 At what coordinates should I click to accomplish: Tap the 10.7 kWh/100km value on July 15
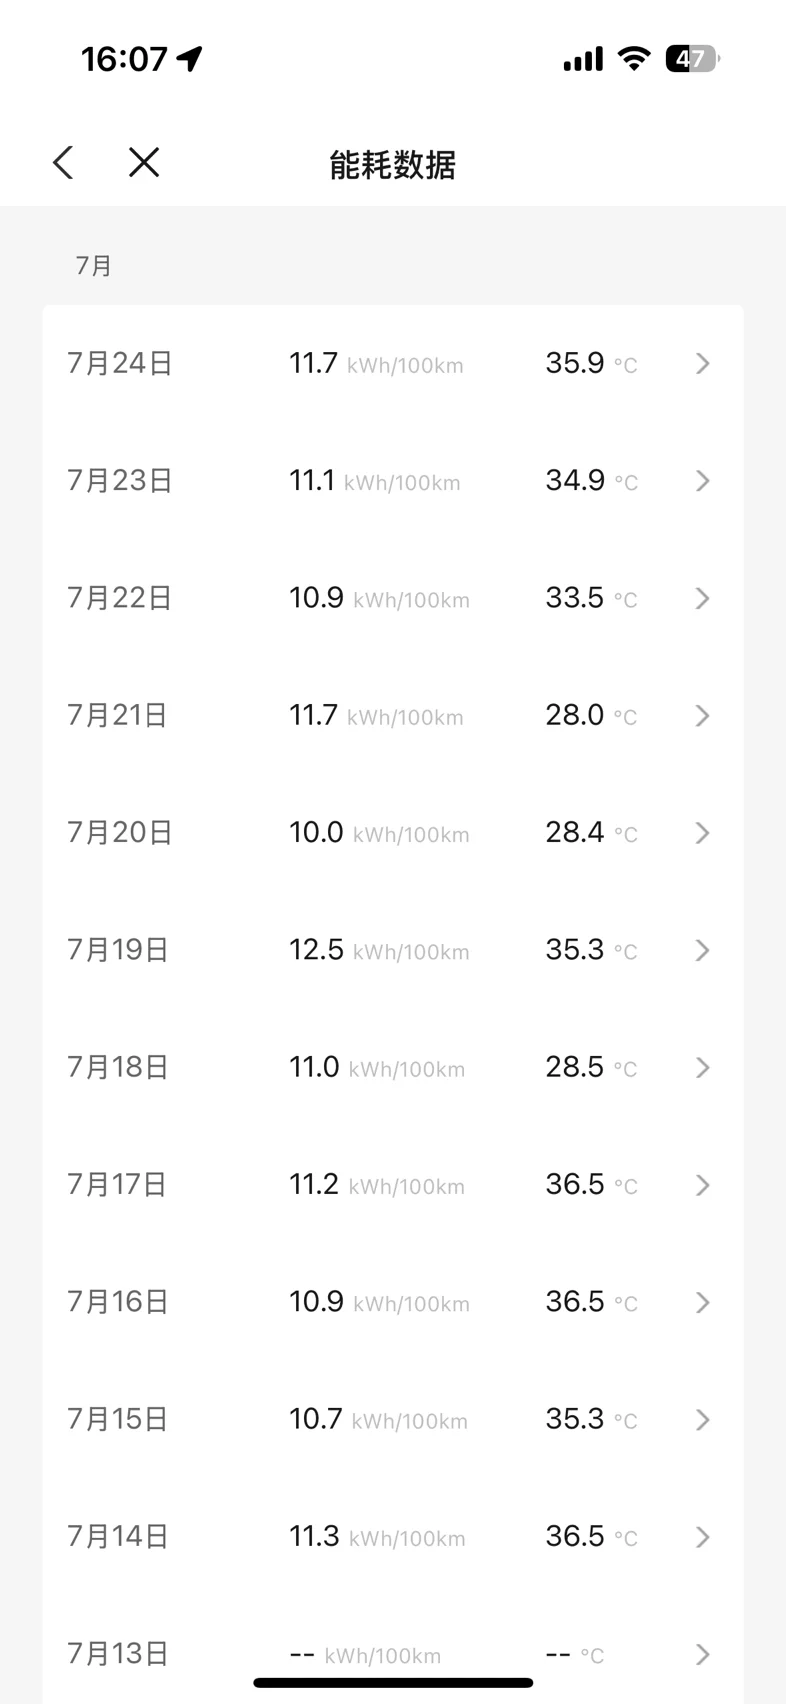click(x=378, y=1419)
